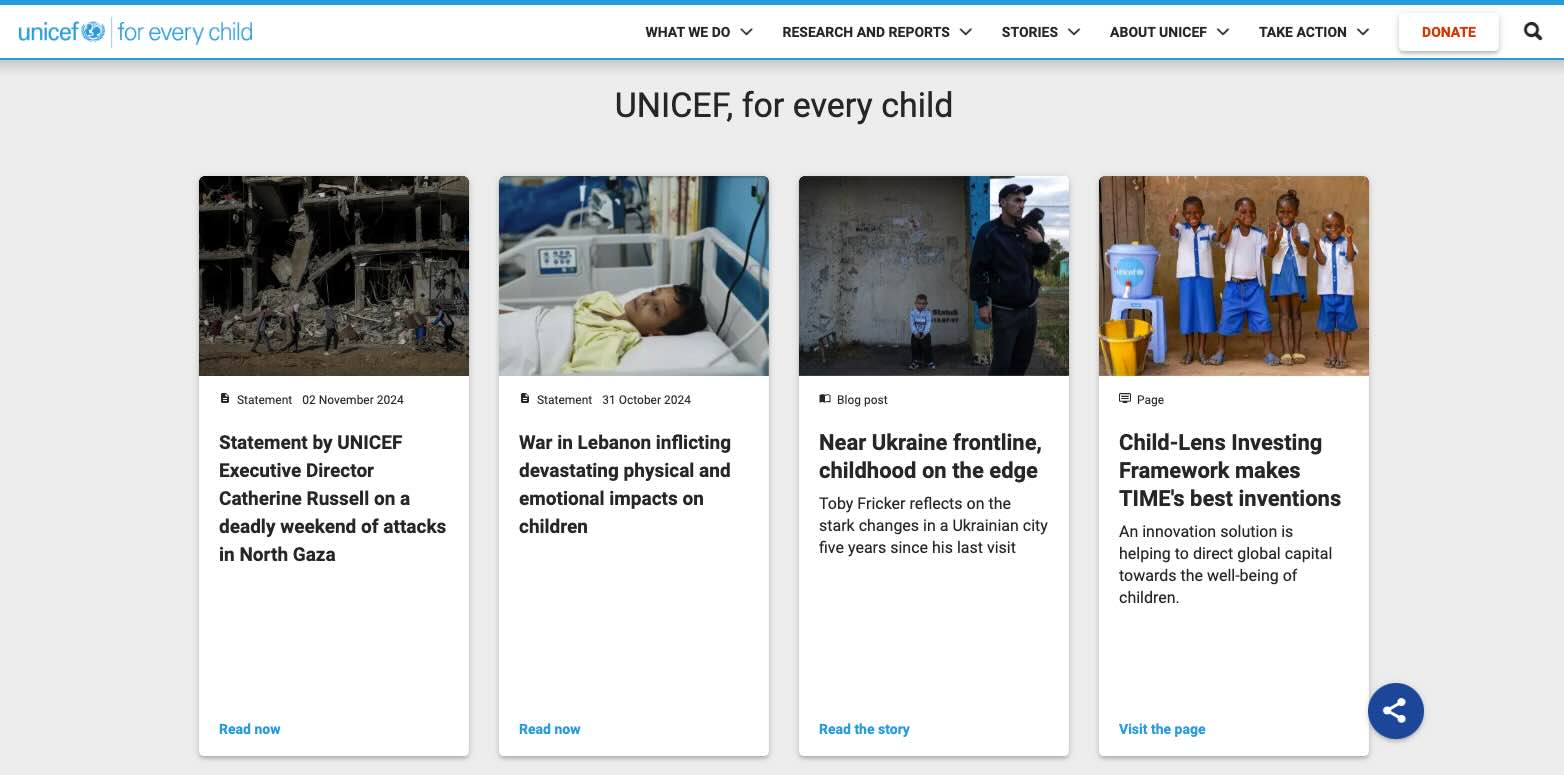Click the Statement document icon on Lebanon card

[x=525, y=399]
